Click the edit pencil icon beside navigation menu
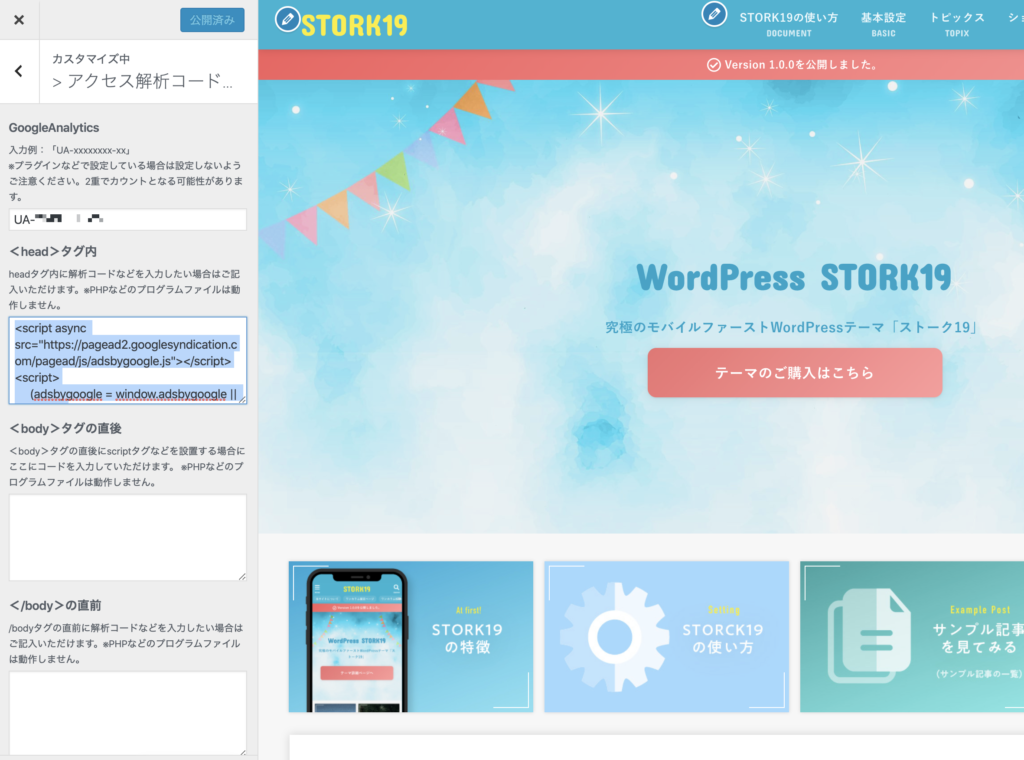 (714, 14)
